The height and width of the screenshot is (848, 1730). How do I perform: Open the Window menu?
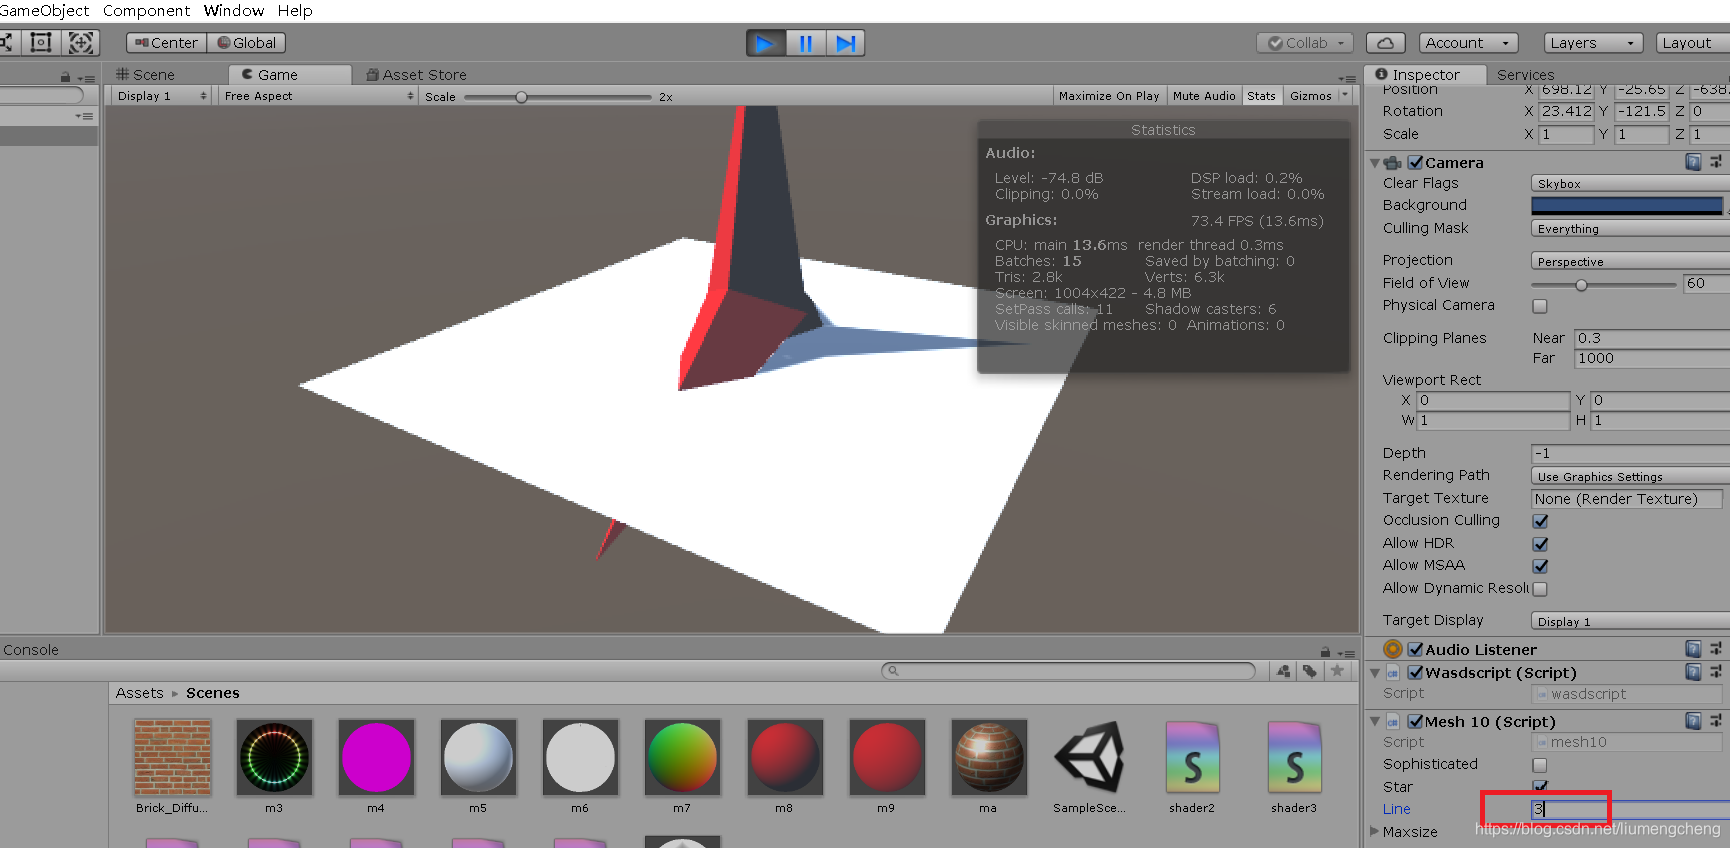[x=234, y=10]
